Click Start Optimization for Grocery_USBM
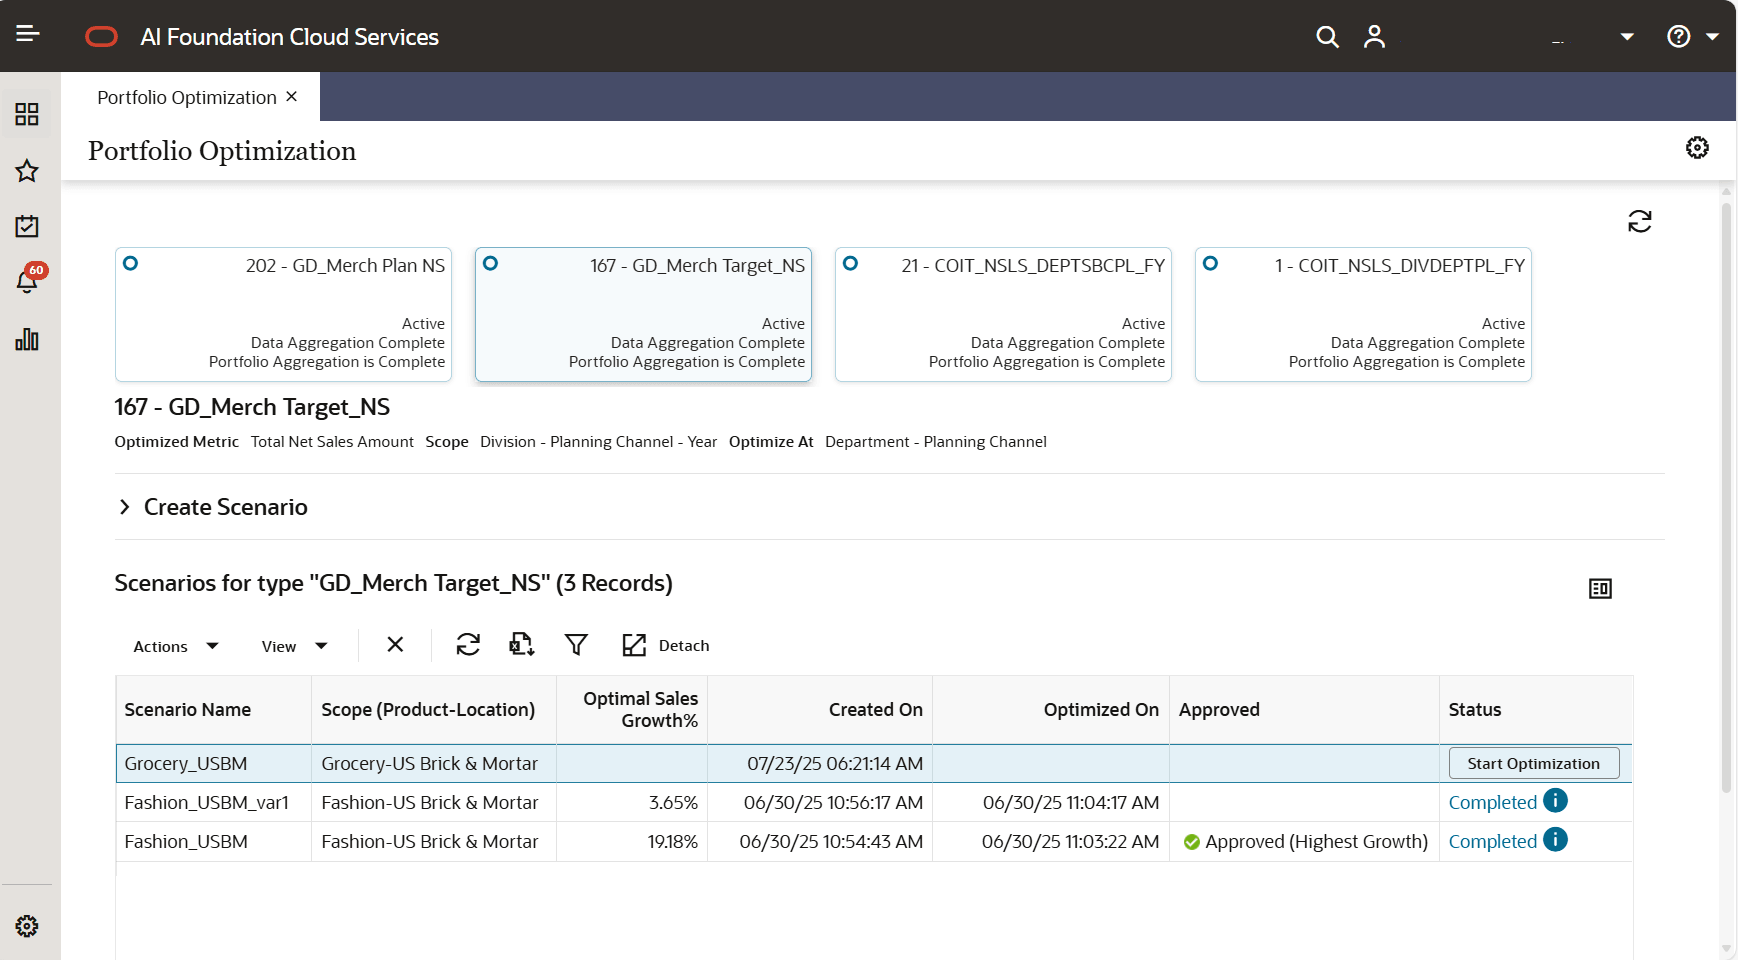Viewport: 1738px width, 960px height. pos(1534,764)
